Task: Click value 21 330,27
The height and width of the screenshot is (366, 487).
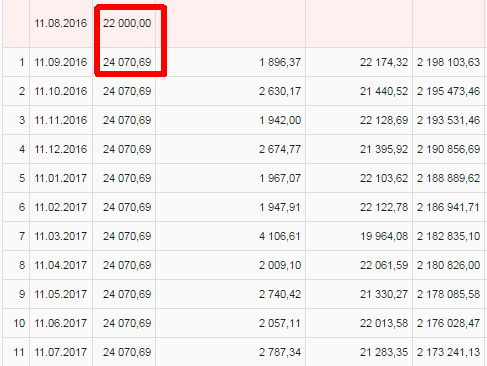Action: coord(384,294)
